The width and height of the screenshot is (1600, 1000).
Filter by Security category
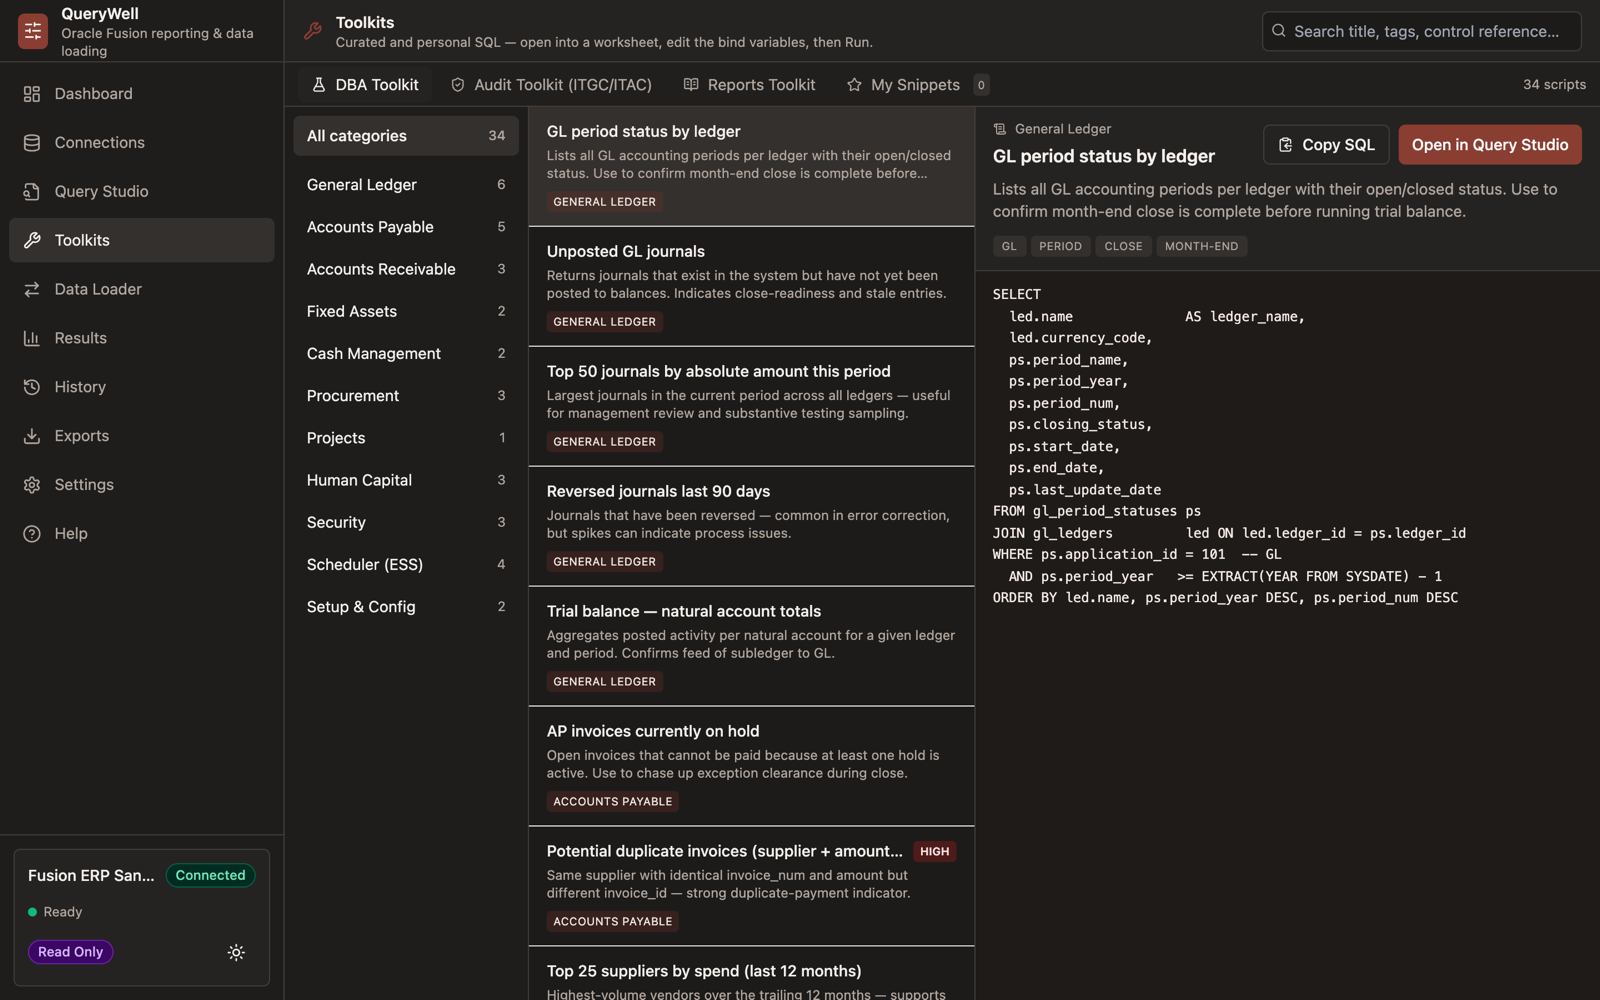click(x=406, y=522)
